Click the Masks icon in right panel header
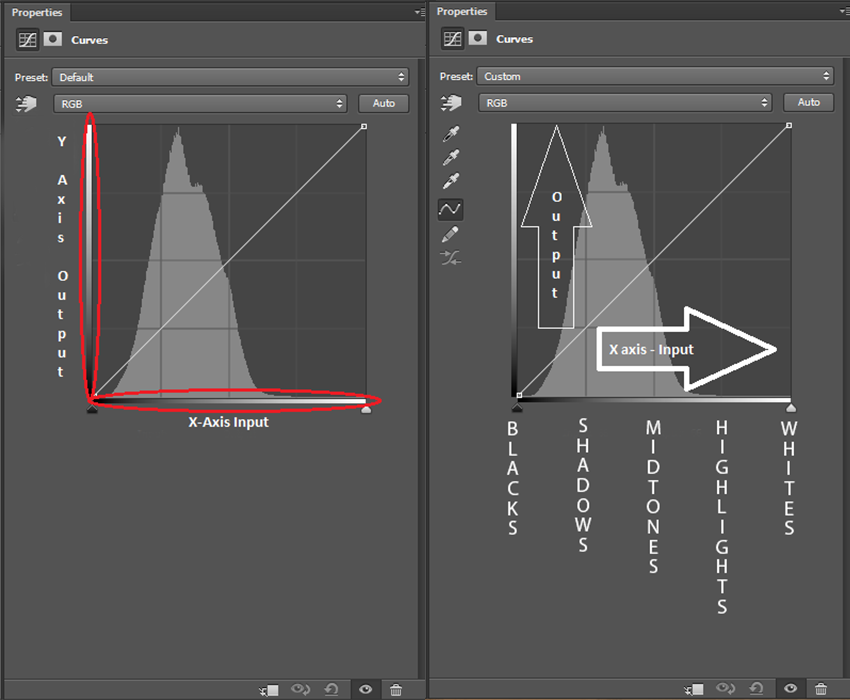This screenshot has width=850, height=700. 478,39
